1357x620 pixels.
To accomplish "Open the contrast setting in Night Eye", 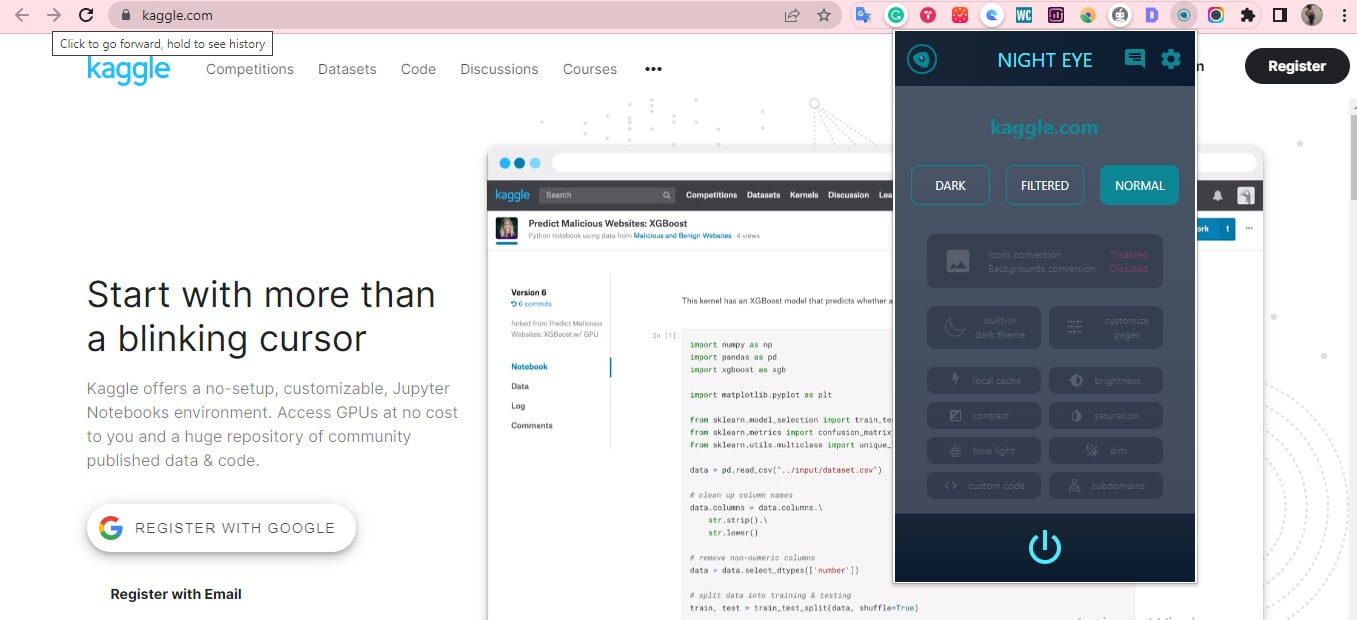I will [984, 416].
